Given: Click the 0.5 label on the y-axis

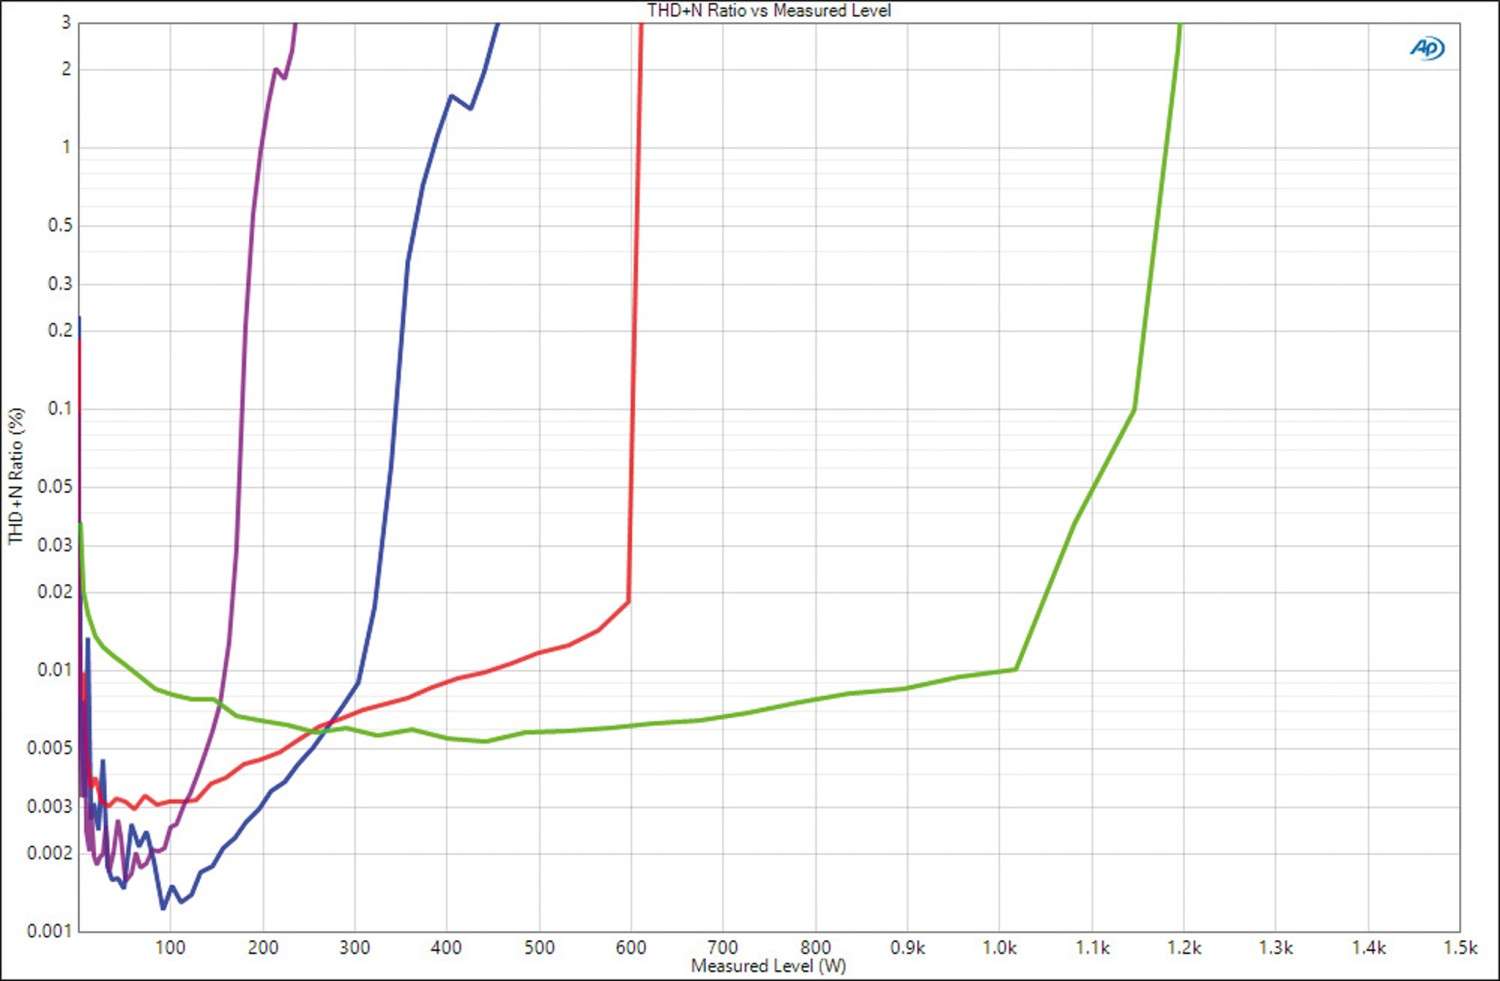Looking at the screenshot, I should [60, 225].
